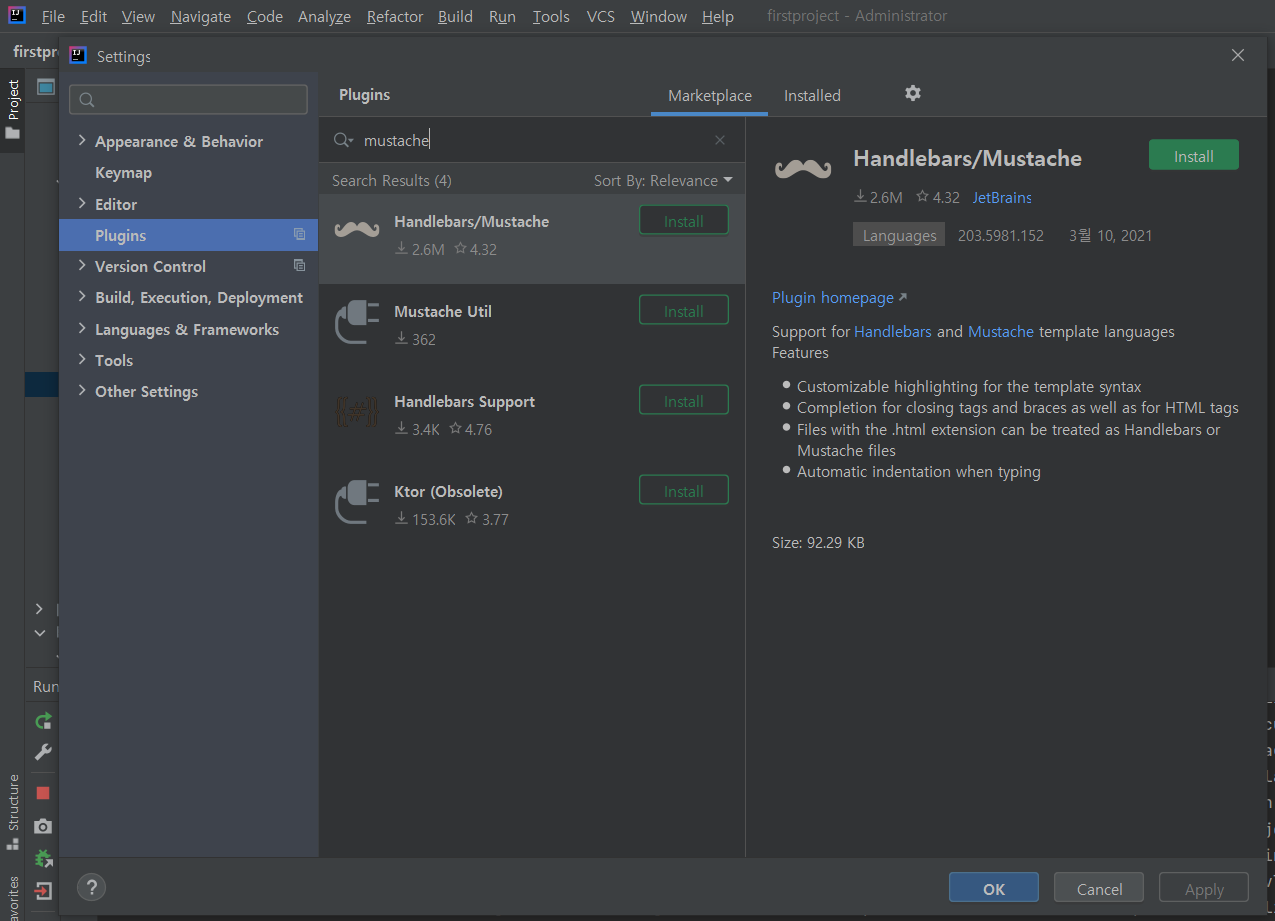This screenshot has height=921, width=1275.
Task: Open the Build menu
Action: pos(455,17)
